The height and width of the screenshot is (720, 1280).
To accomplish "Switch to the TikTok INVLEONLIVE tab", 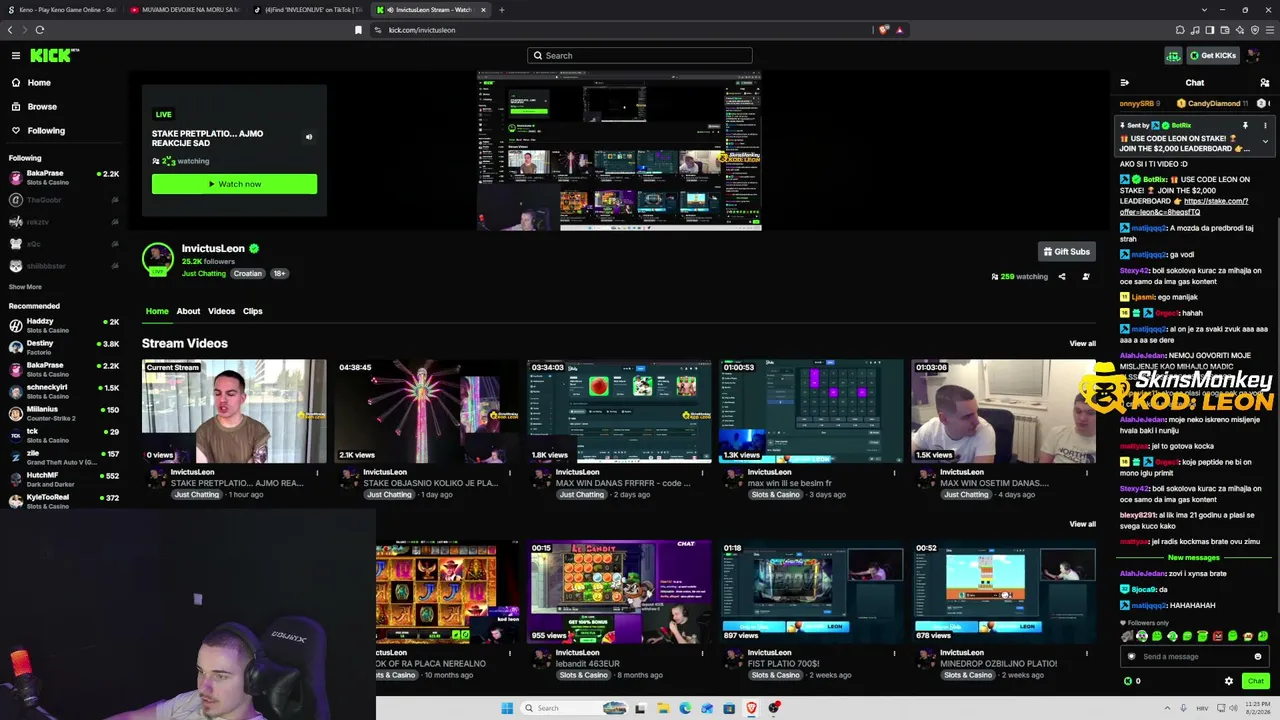I will click(307, 10).
